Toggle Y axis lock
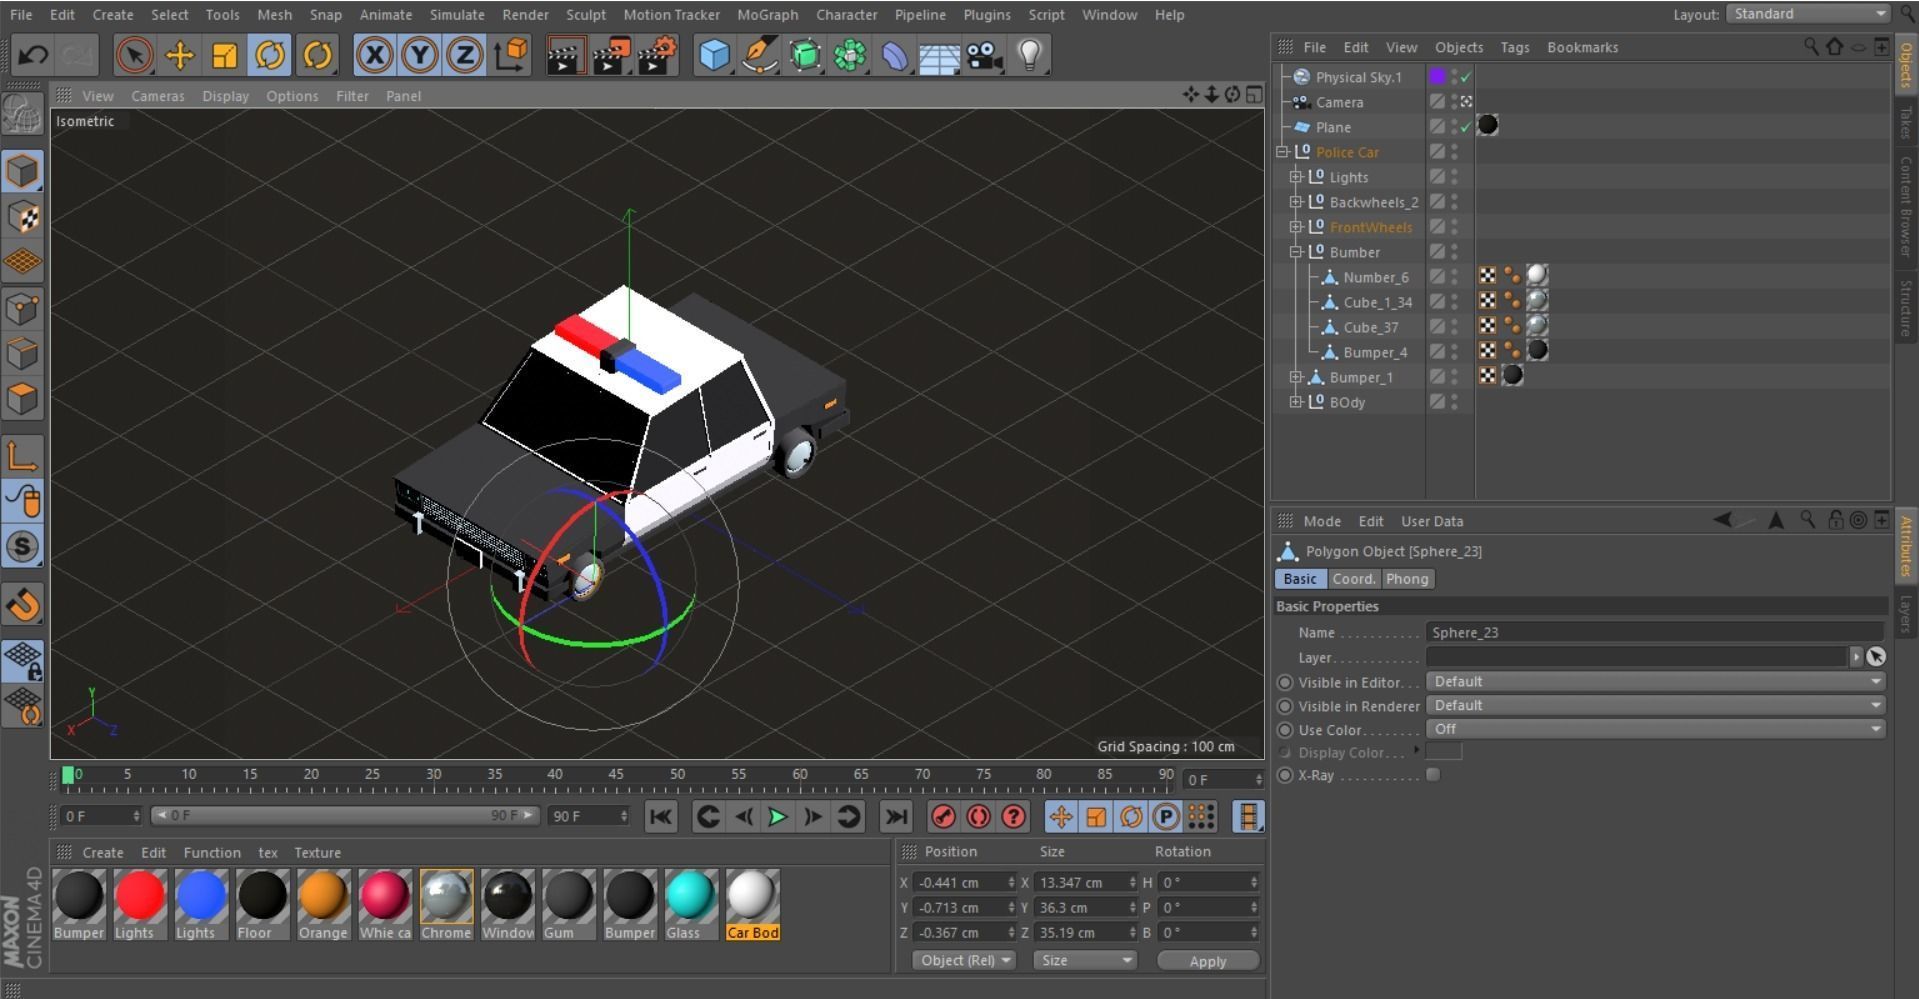 pos(420,55)
